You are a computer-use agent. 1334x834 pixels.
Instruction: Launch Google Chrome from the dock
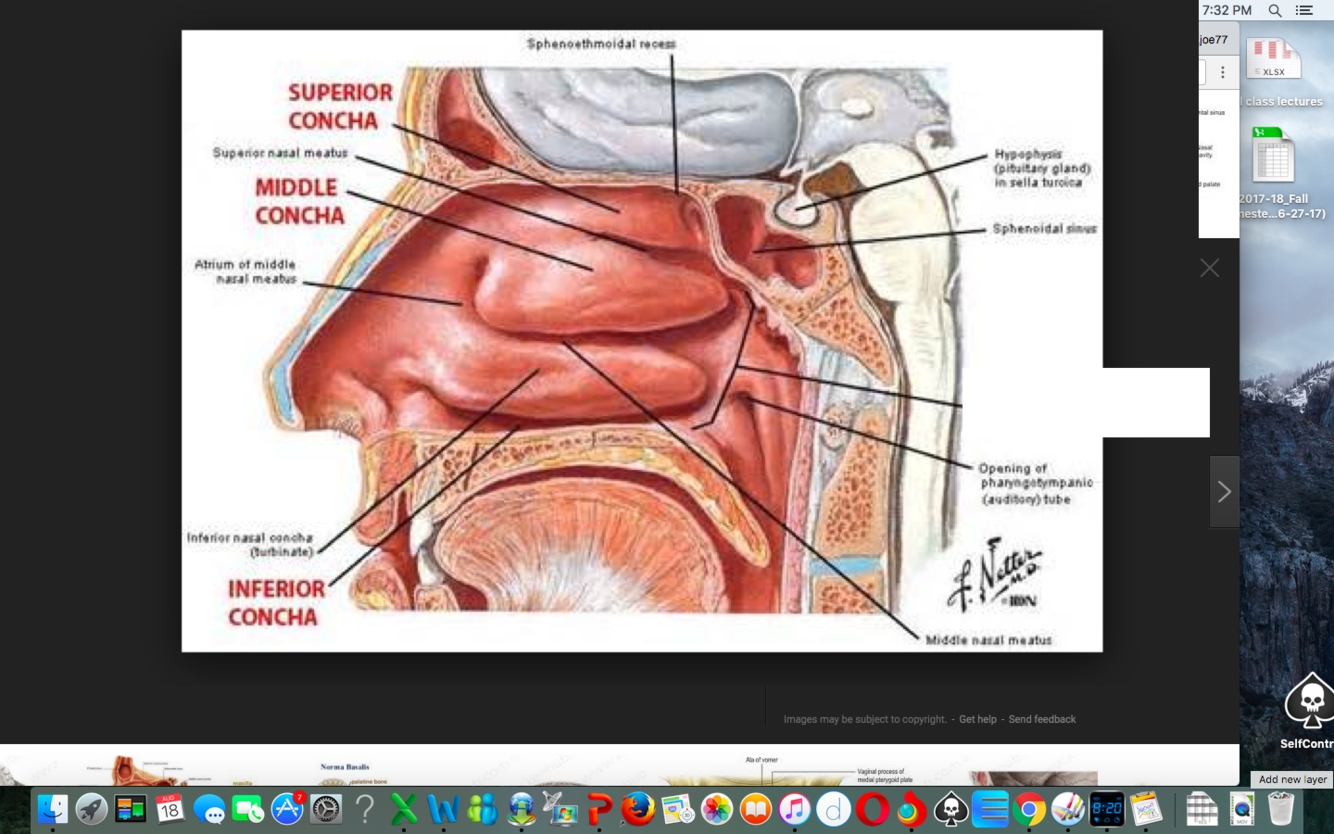pos(1029,808)
